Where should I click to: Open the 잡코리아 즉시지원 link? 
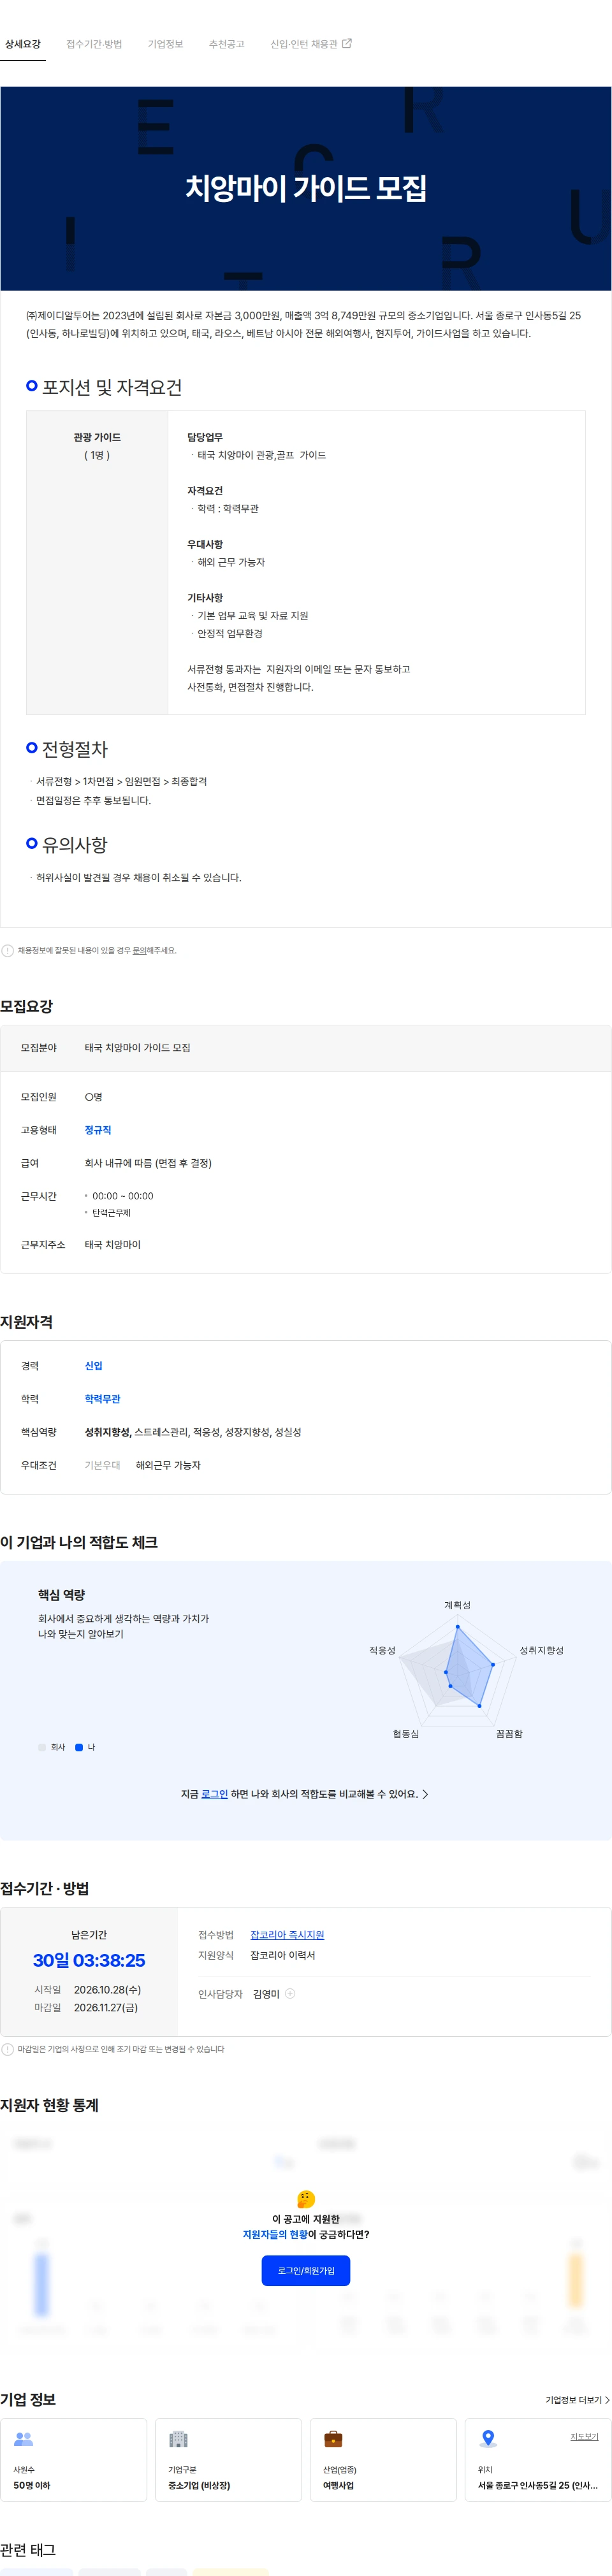[287, 1935]
